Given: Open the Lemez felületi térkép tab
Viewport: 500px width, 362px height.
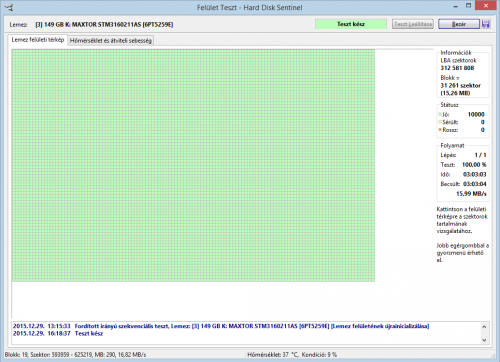Looking at the screenshot, I should tap(38, 40).
